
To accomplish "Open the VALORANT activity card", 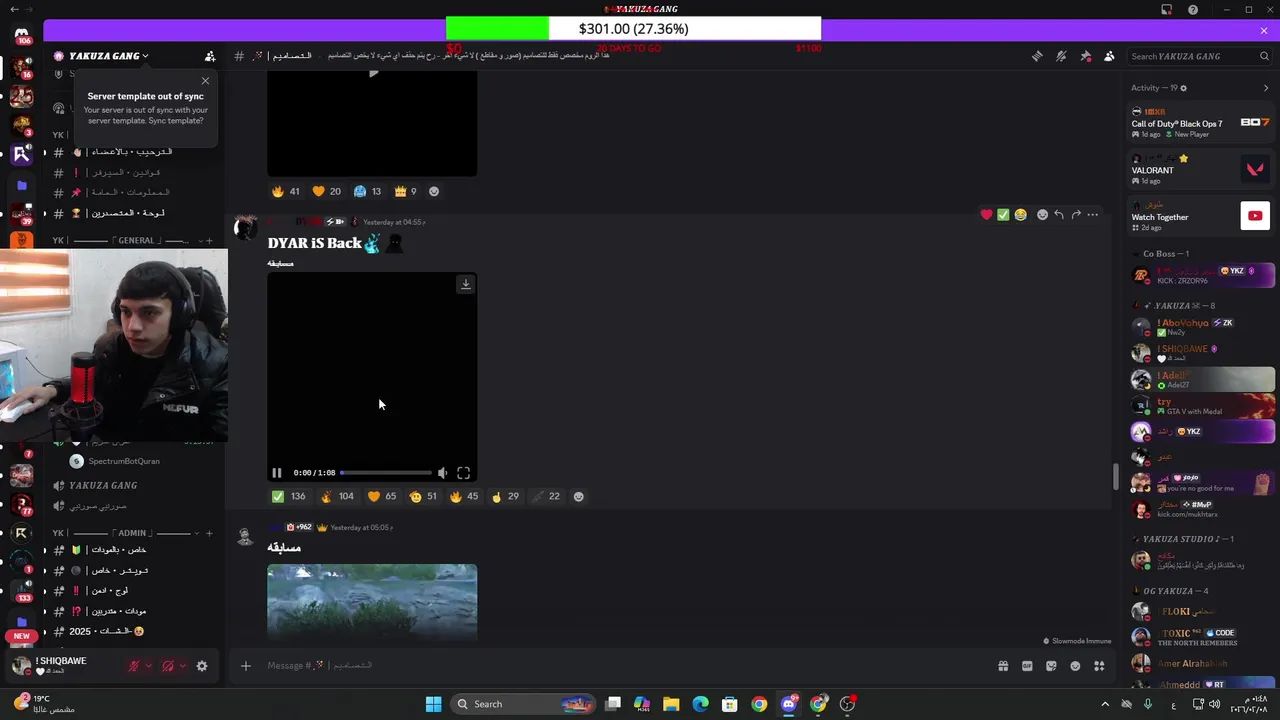I will [x=1200, y=170].
